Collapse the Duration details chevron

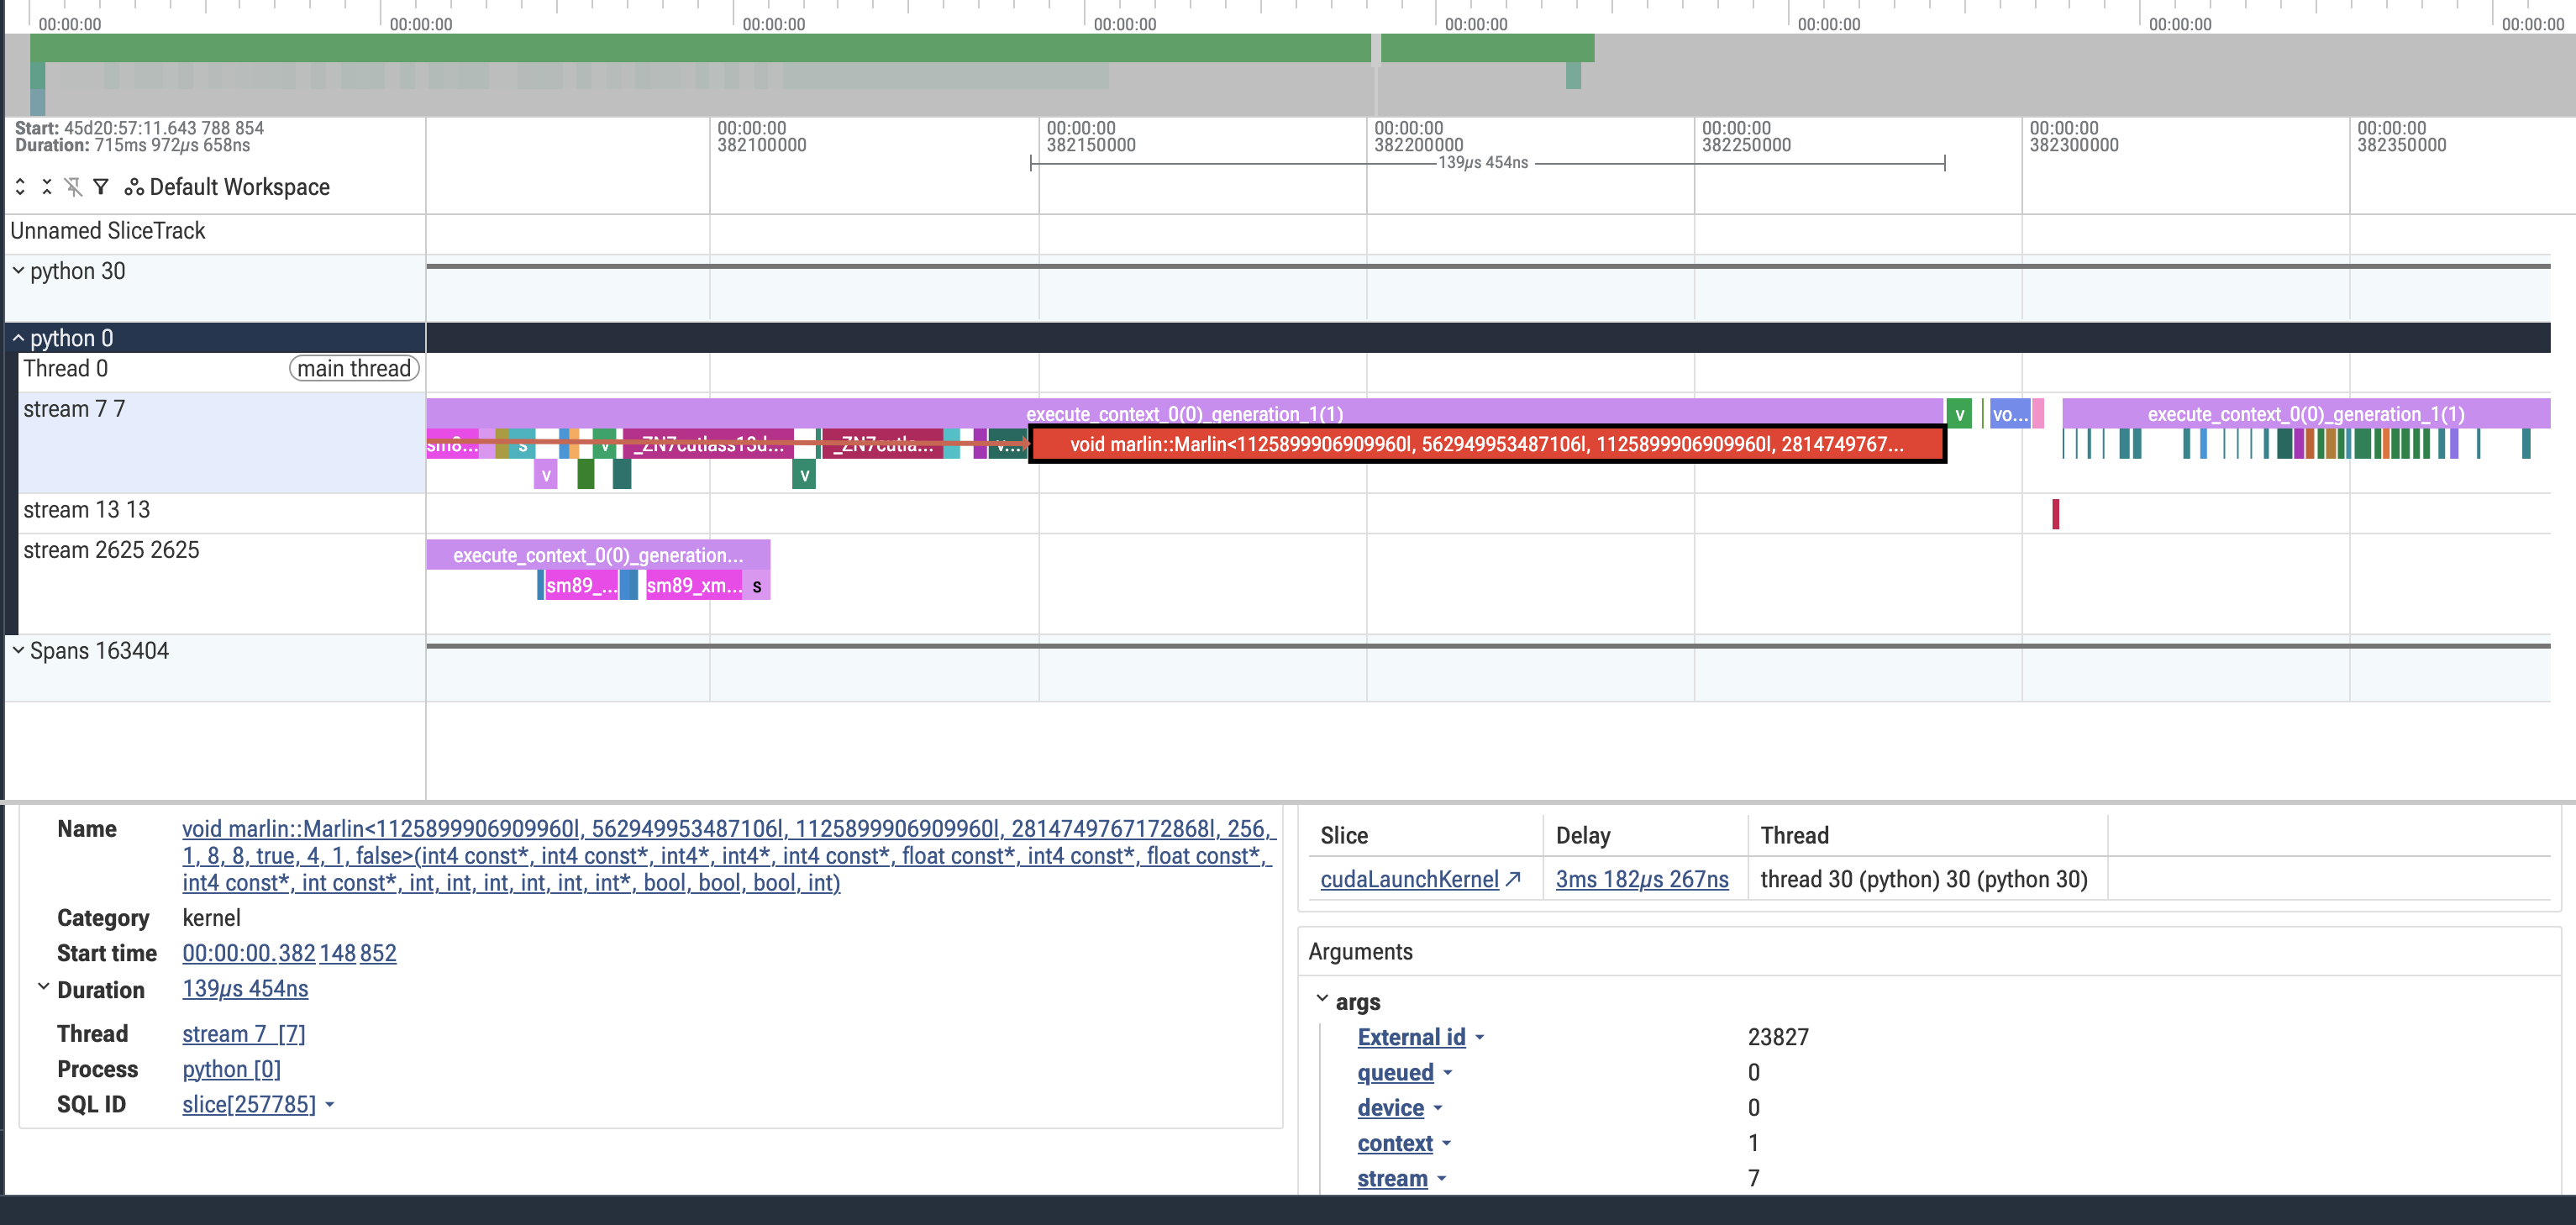(44, 987)
